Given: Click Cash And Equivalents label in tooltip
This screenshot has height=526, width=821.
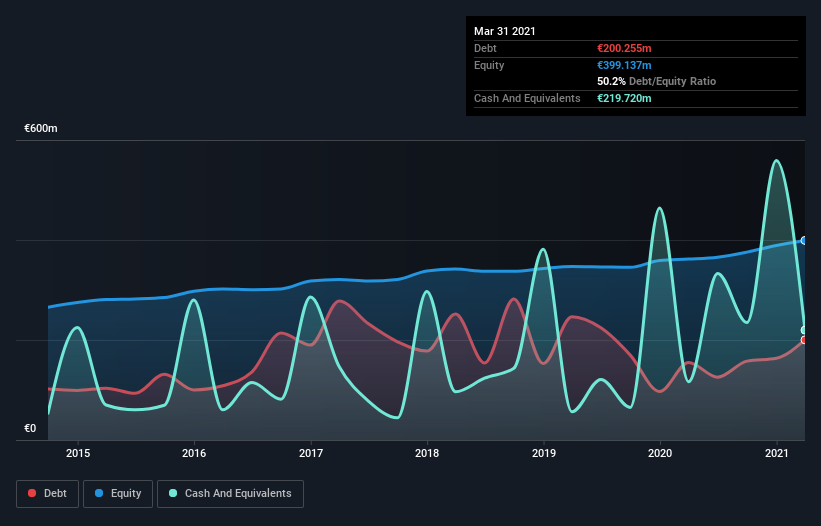Looking at the screenshot, I should 527,98.
